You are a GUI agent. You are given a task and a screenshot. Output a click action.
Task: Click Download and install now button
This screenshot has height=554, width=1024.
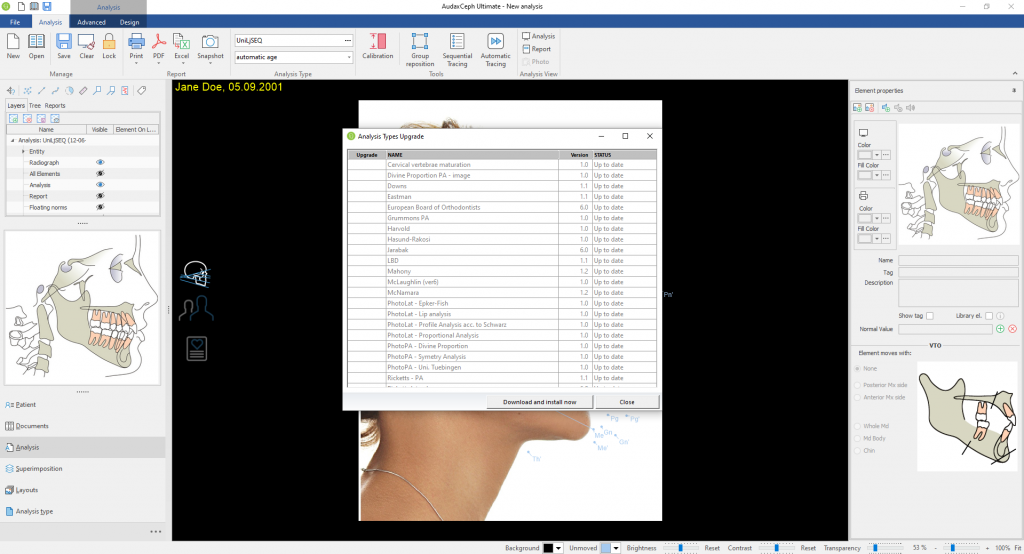pyautogui.click(x=539, y=401)
